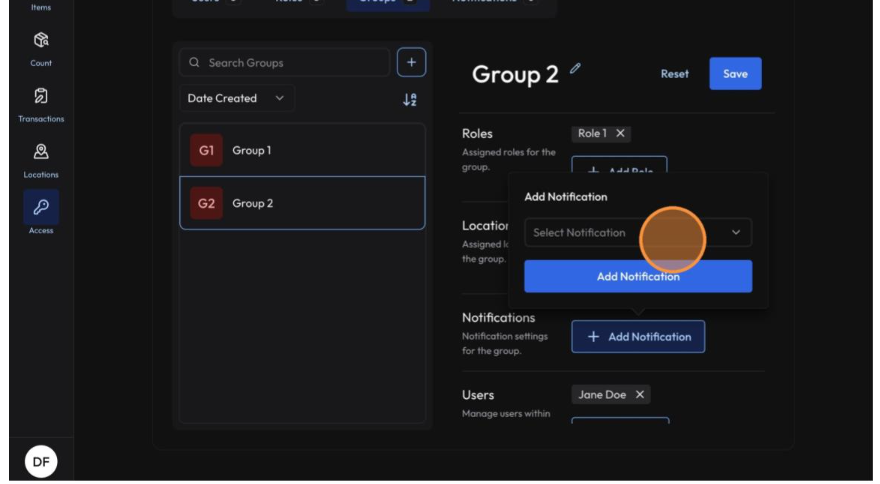
Task: Click the Group 2 heading
Action: pos(515,74)
